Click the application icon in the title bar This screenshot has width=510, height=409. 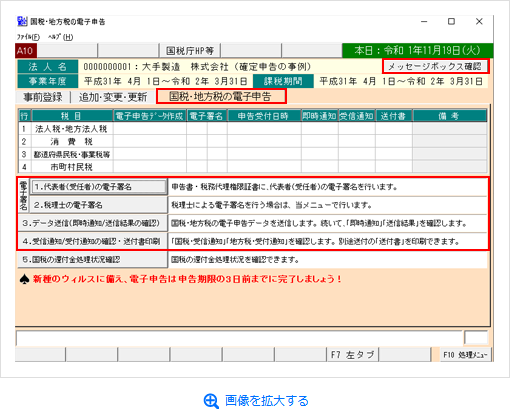pyautogui.click(x=22, y=22)
